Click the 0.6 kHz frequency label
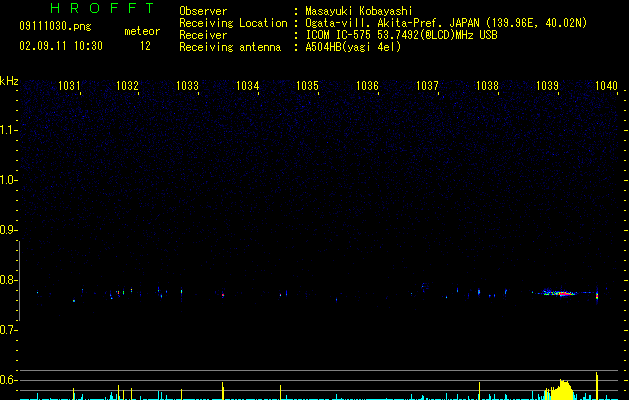This screenshot has width=629, height=400. (x=8, y=380)
